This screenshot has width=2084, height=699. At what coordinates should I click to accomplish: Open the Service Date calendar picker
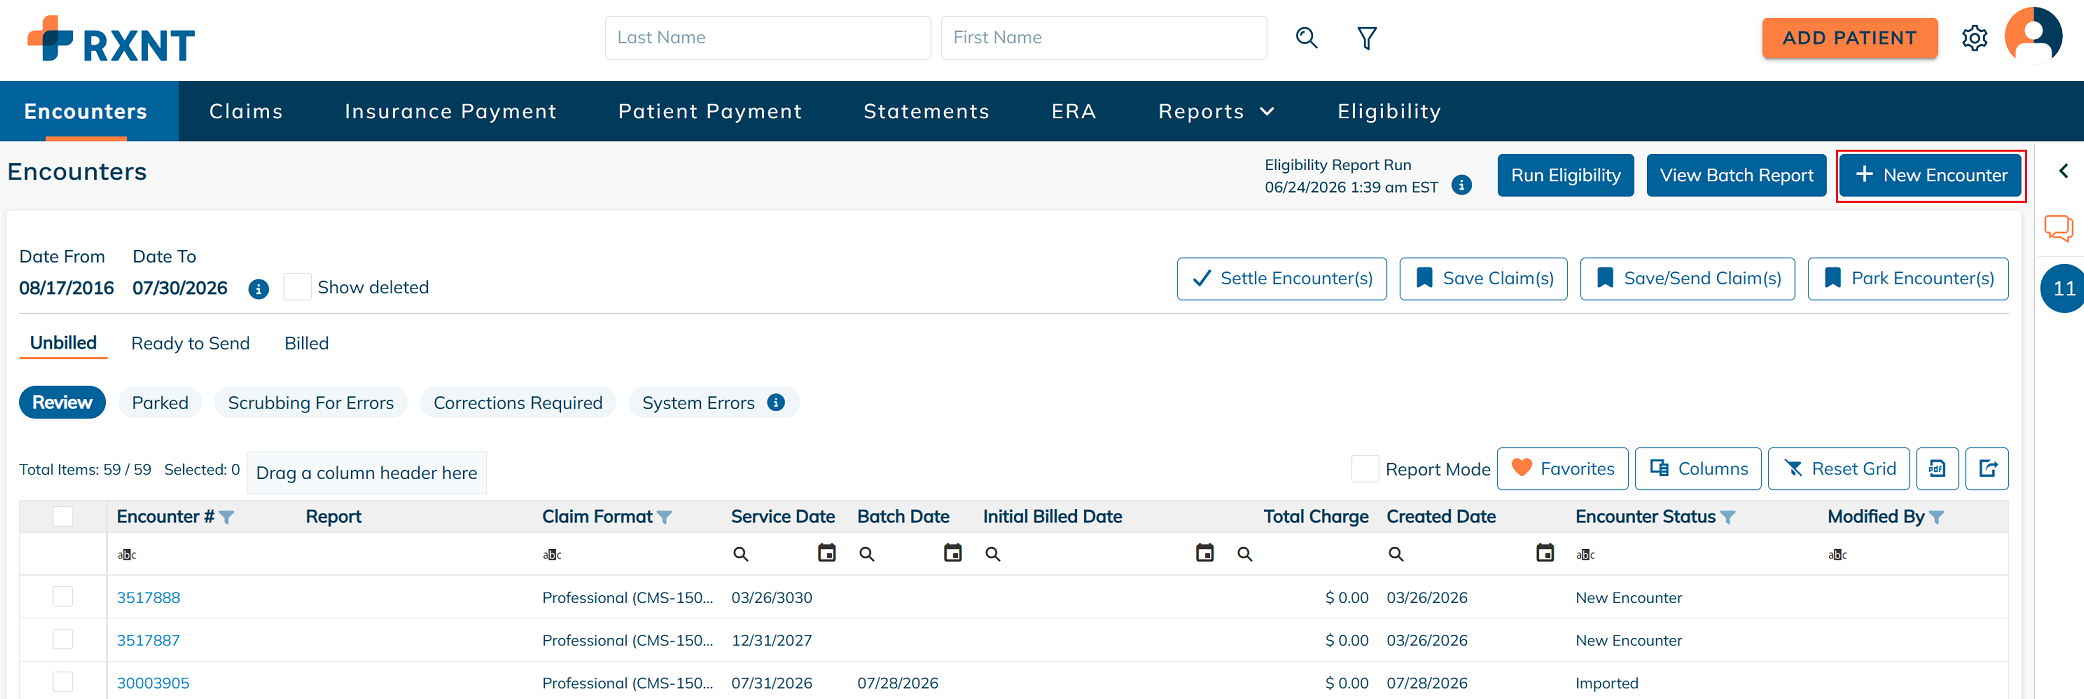[827, 553]
